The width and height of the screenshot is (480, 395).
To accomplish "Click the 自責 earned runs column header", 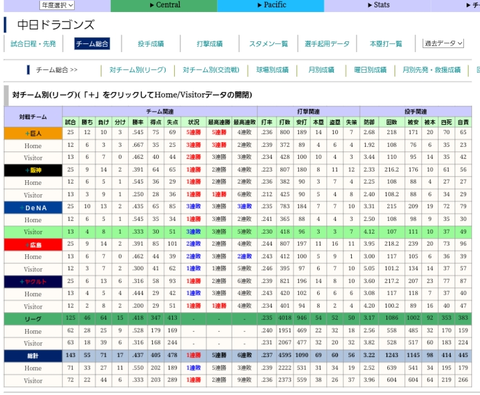I will point(463,122).
